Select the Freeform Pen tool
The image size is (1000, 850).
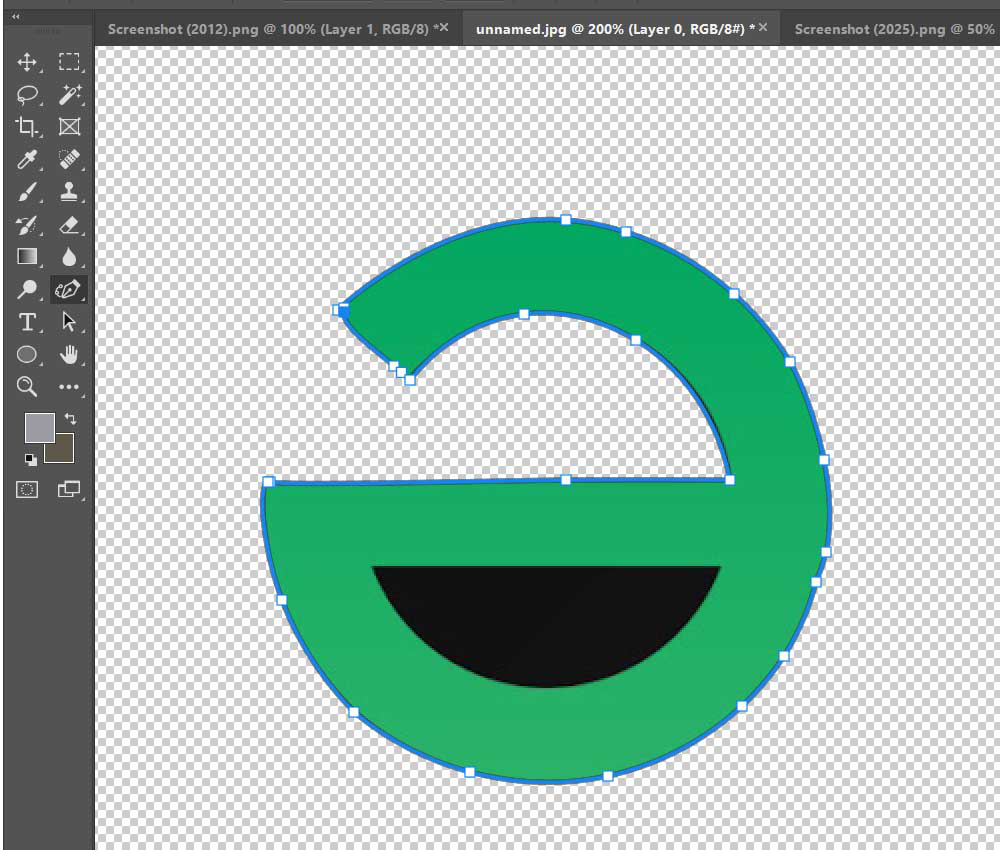click(x=68, y=289)
